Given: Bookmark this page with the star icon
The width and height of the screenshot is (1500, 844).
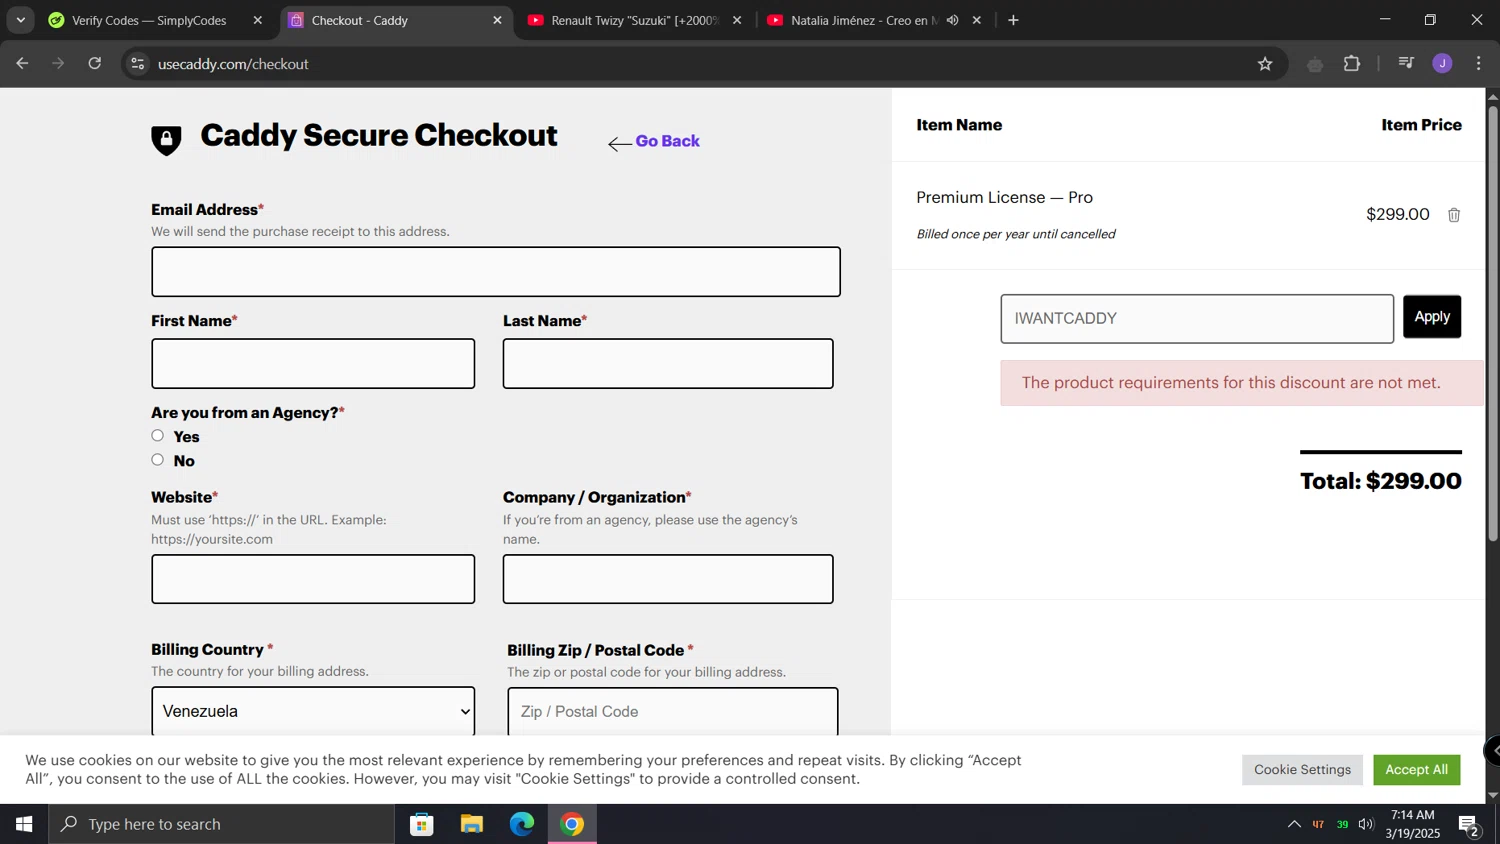Looking at the screenshot, I should (x=1265, y=64).
